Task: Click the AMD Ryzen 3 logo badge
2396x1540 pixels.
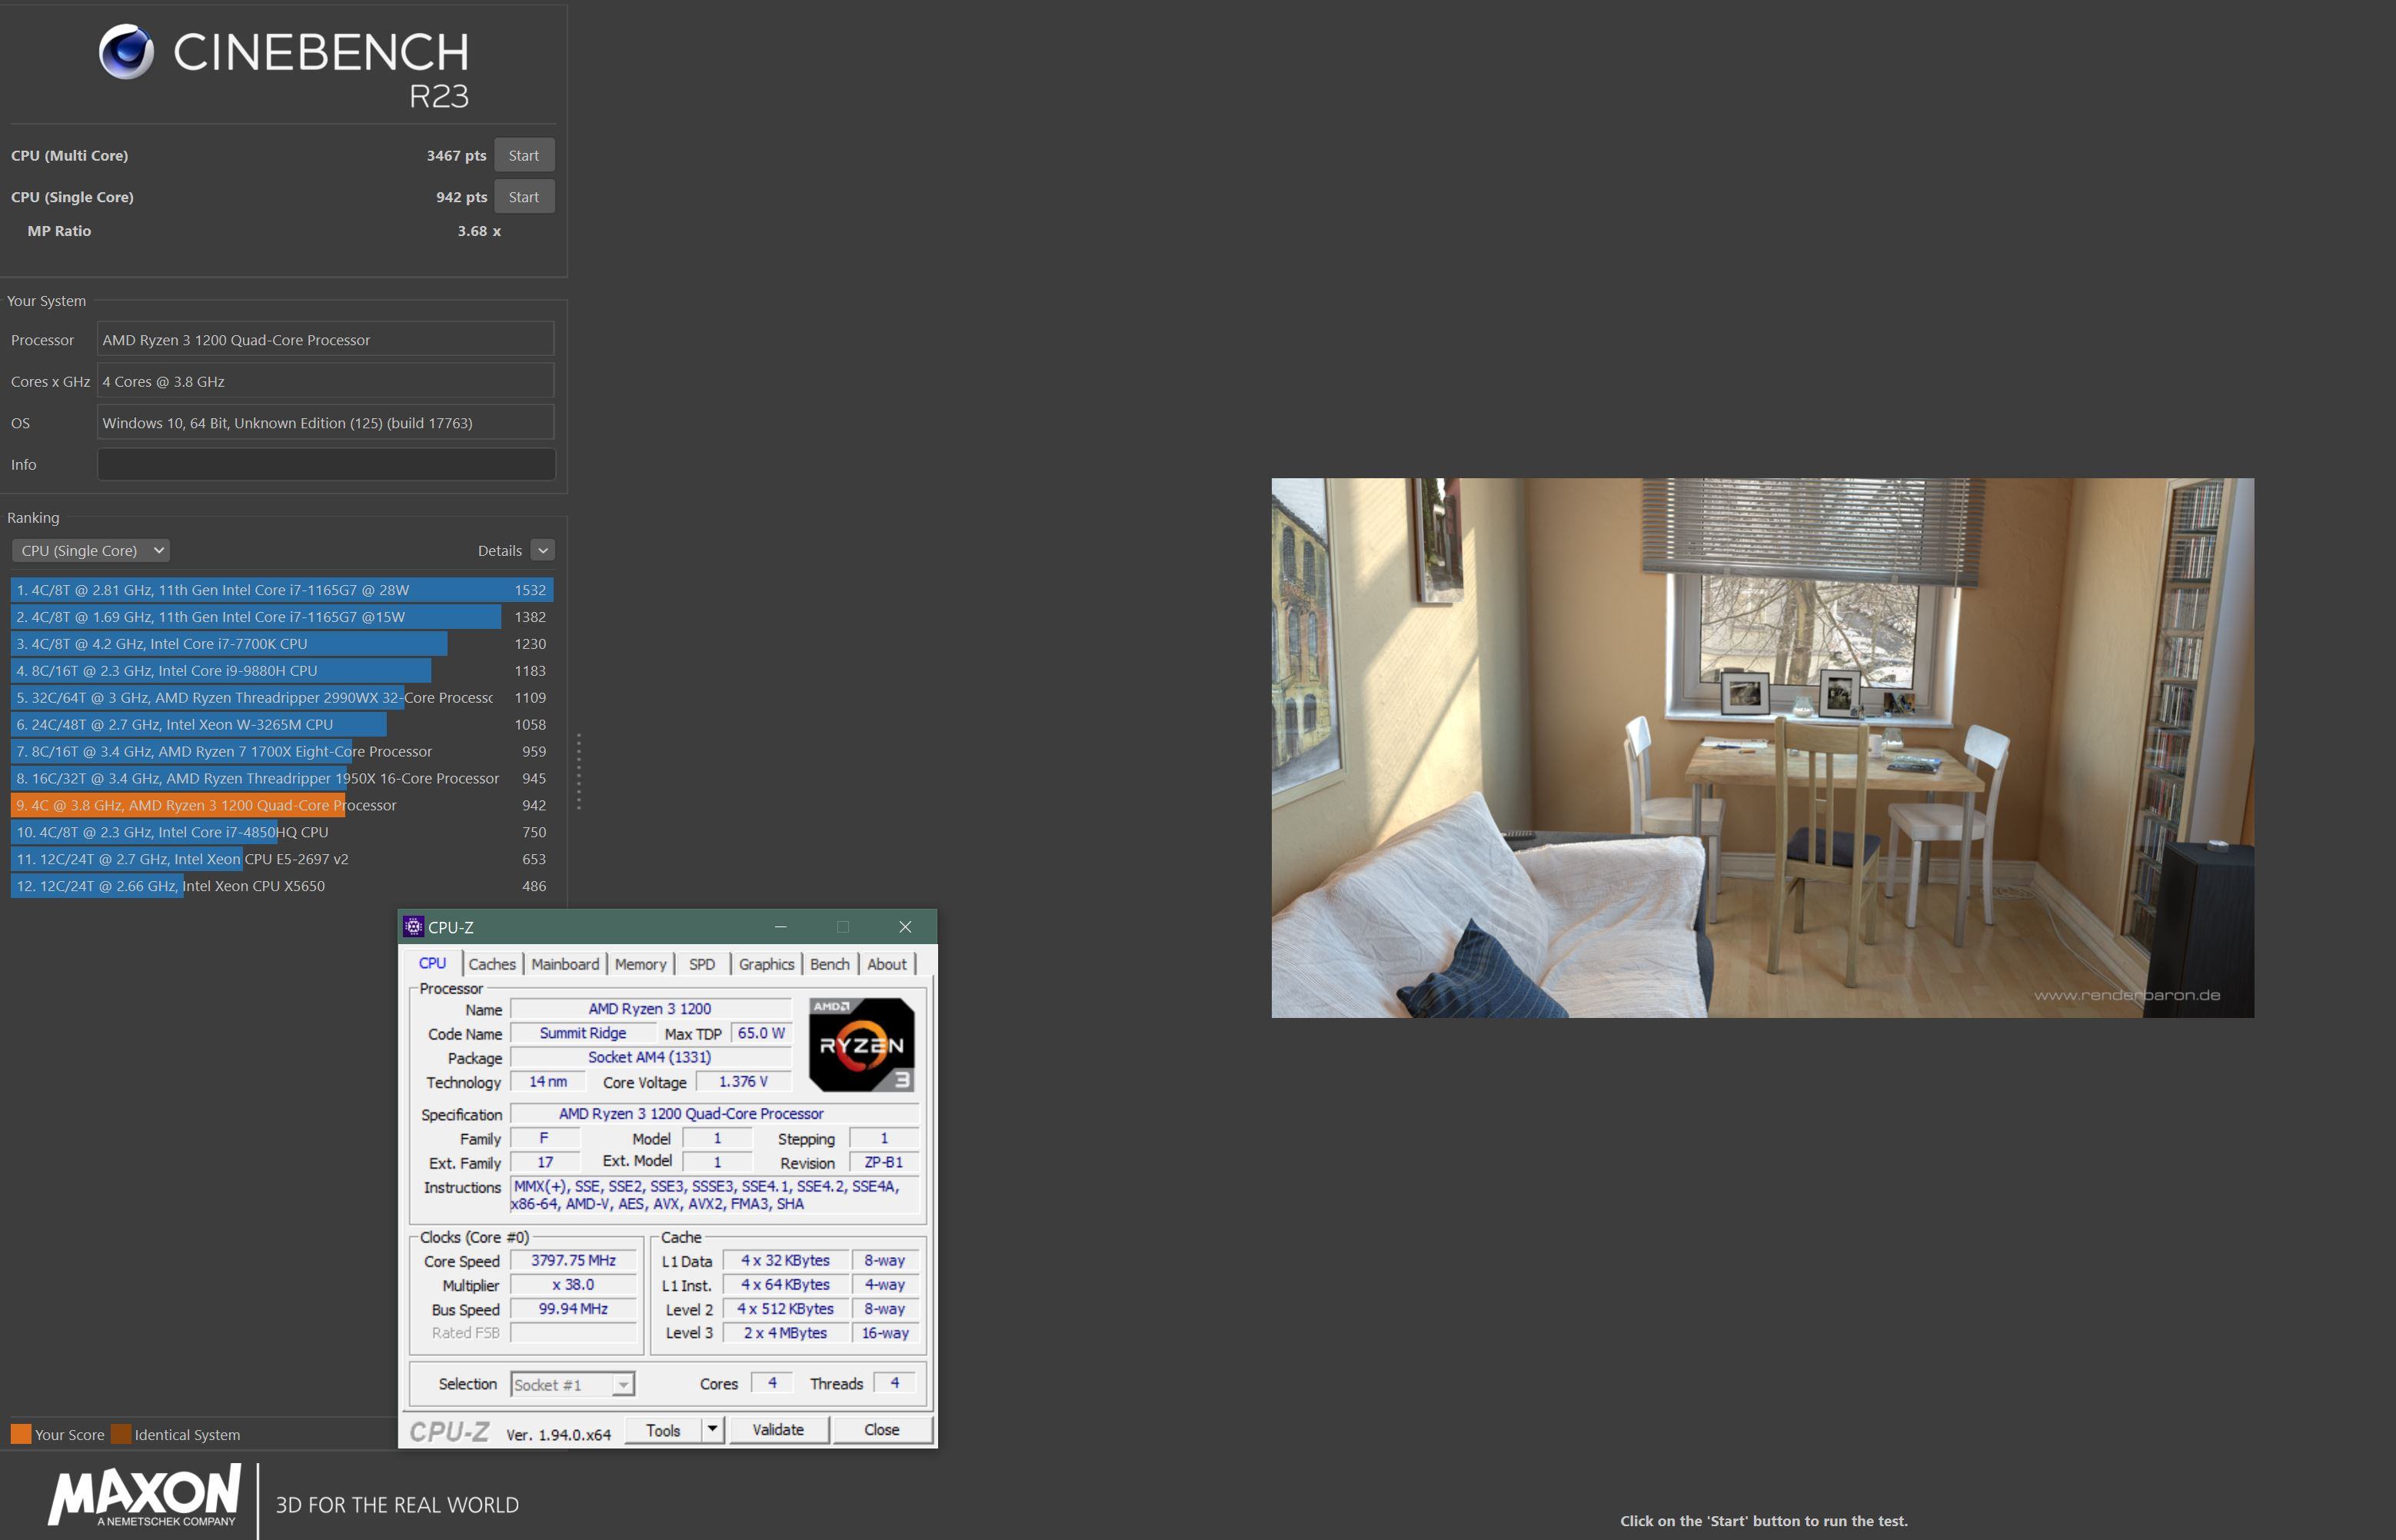Action: click(x=861, y=1045)
